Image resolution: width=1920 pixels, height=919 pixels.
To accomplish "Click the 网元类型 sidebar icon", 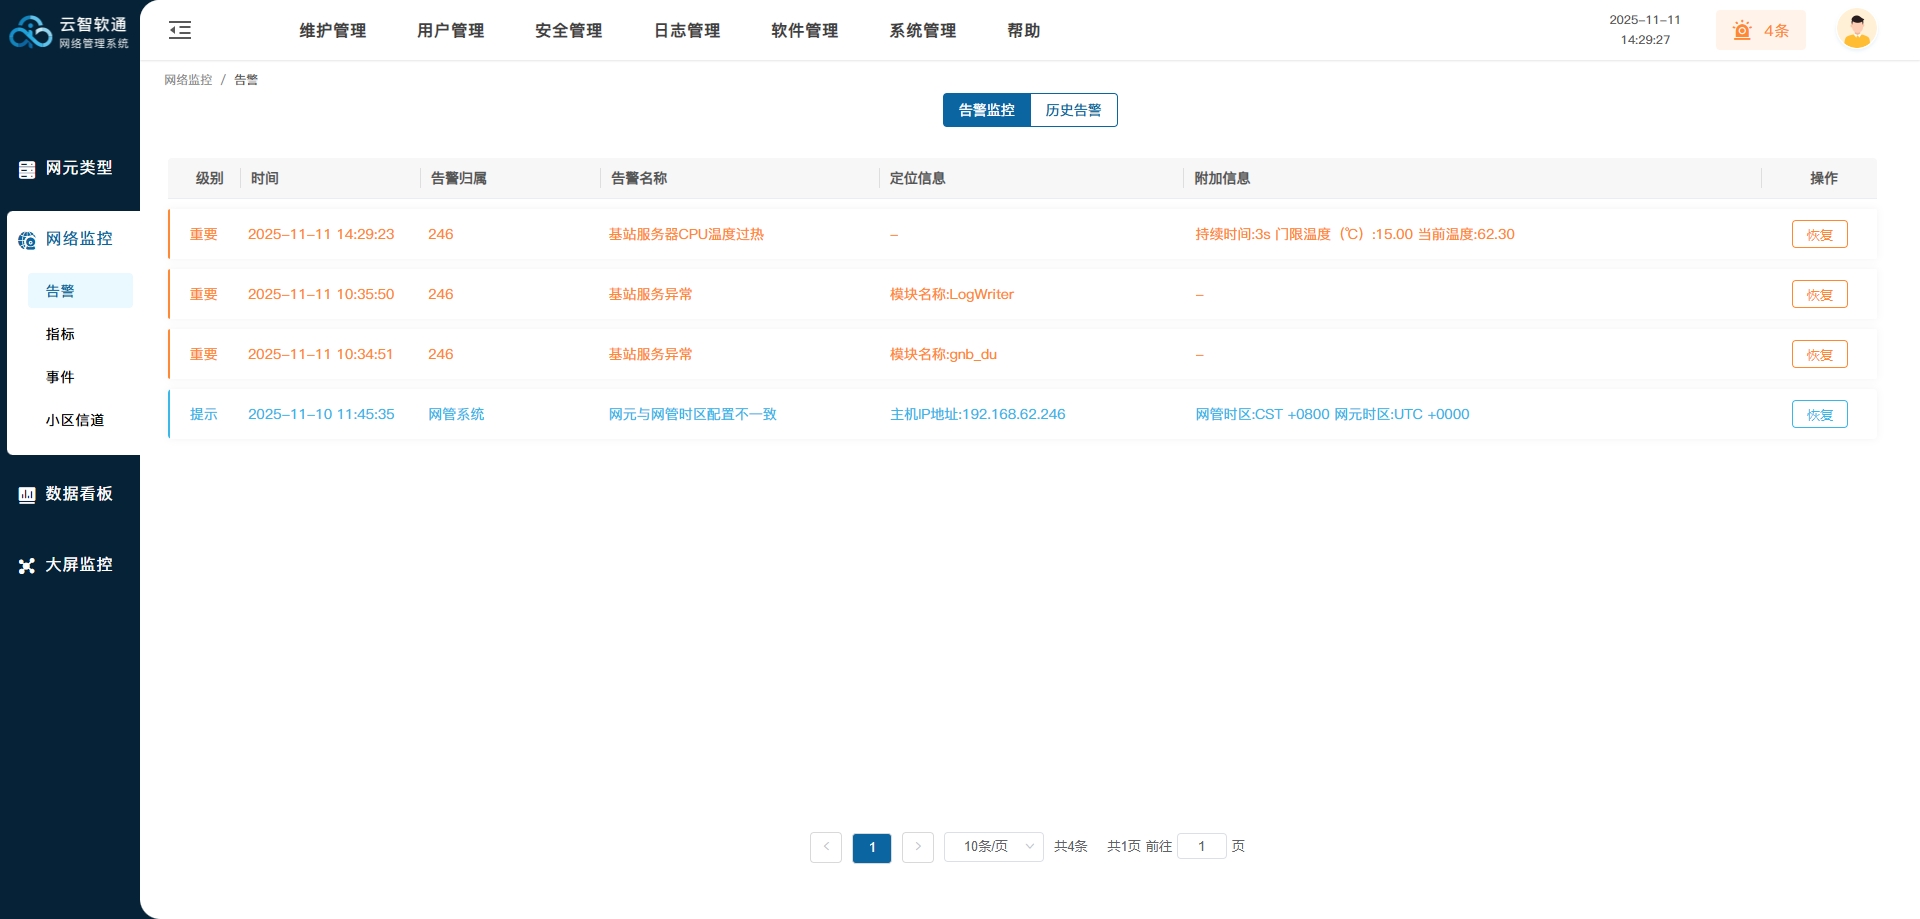I will (27, 169).
